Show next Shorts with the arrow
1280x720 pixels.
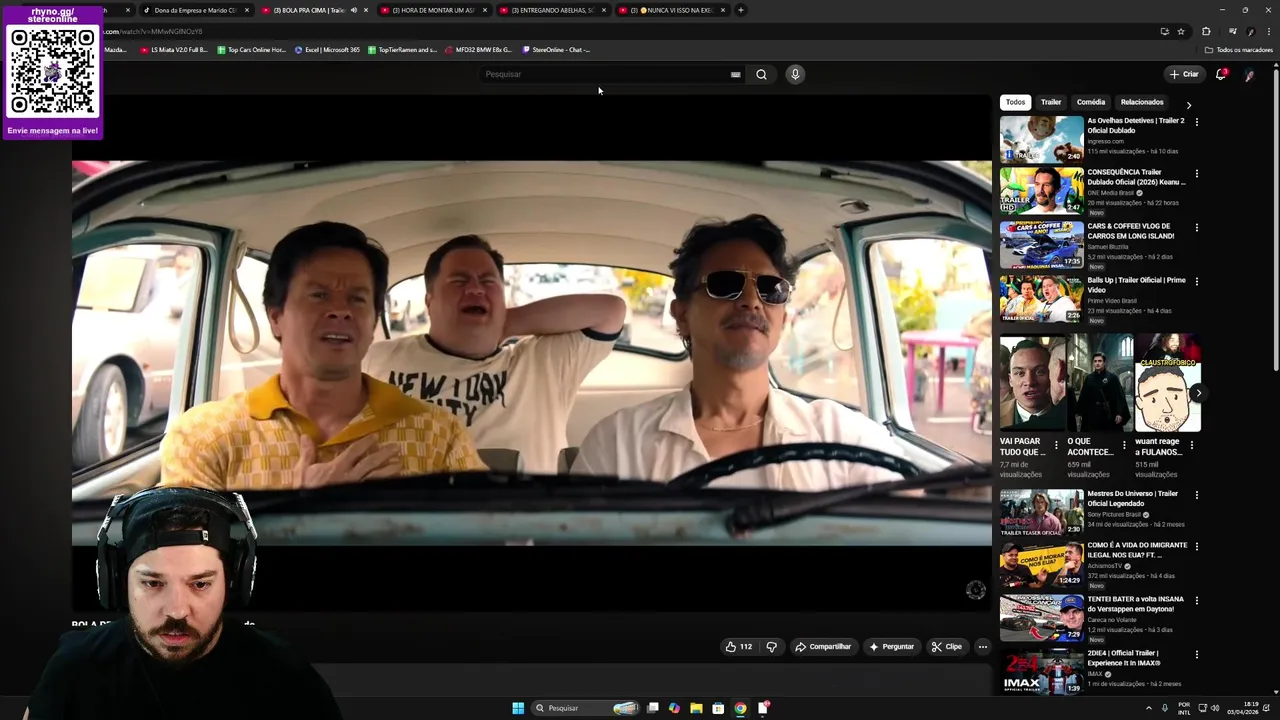click(x=1198, y=393)
